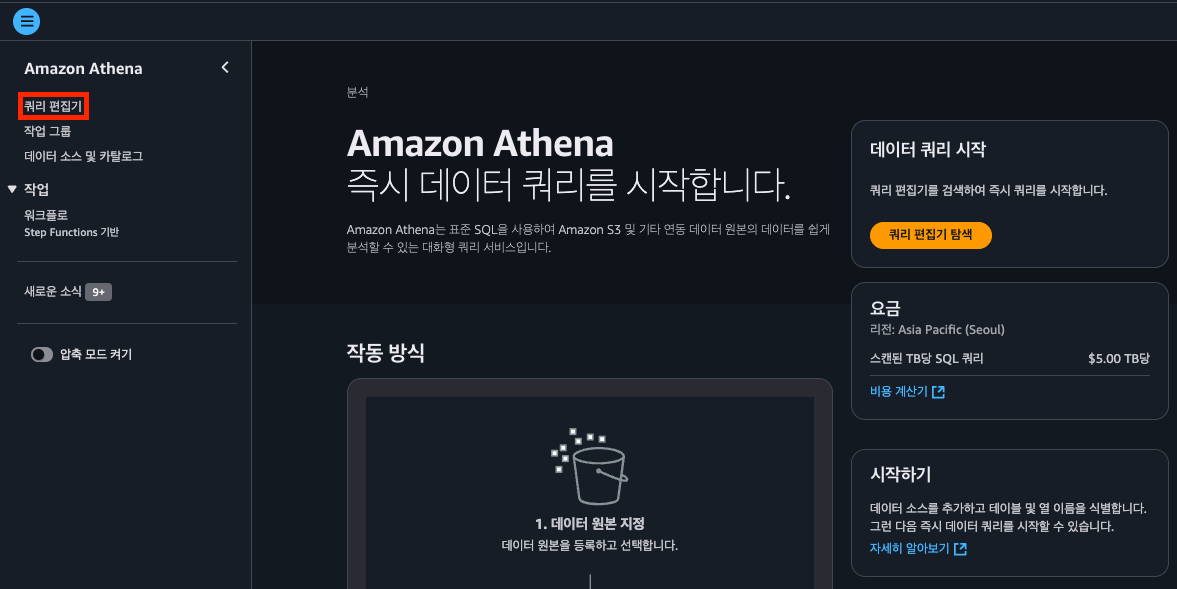The height and width of the screenshot is (589, 1177).
Task: Click the 작업 section header label
Action: point(37,189)
